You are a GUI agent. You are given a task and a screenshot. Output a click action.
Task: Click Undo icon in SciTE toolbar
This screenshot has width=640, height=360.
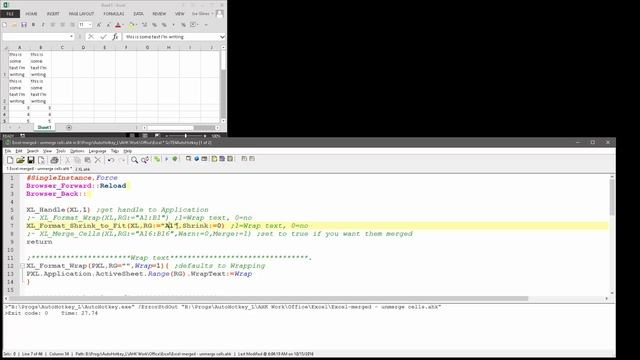point(111,160)
